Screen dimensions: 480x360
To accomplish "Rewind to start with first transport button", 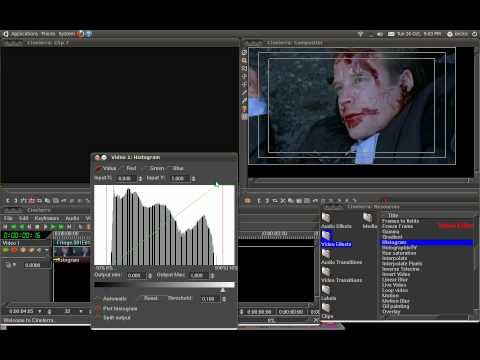I will 6,227.
